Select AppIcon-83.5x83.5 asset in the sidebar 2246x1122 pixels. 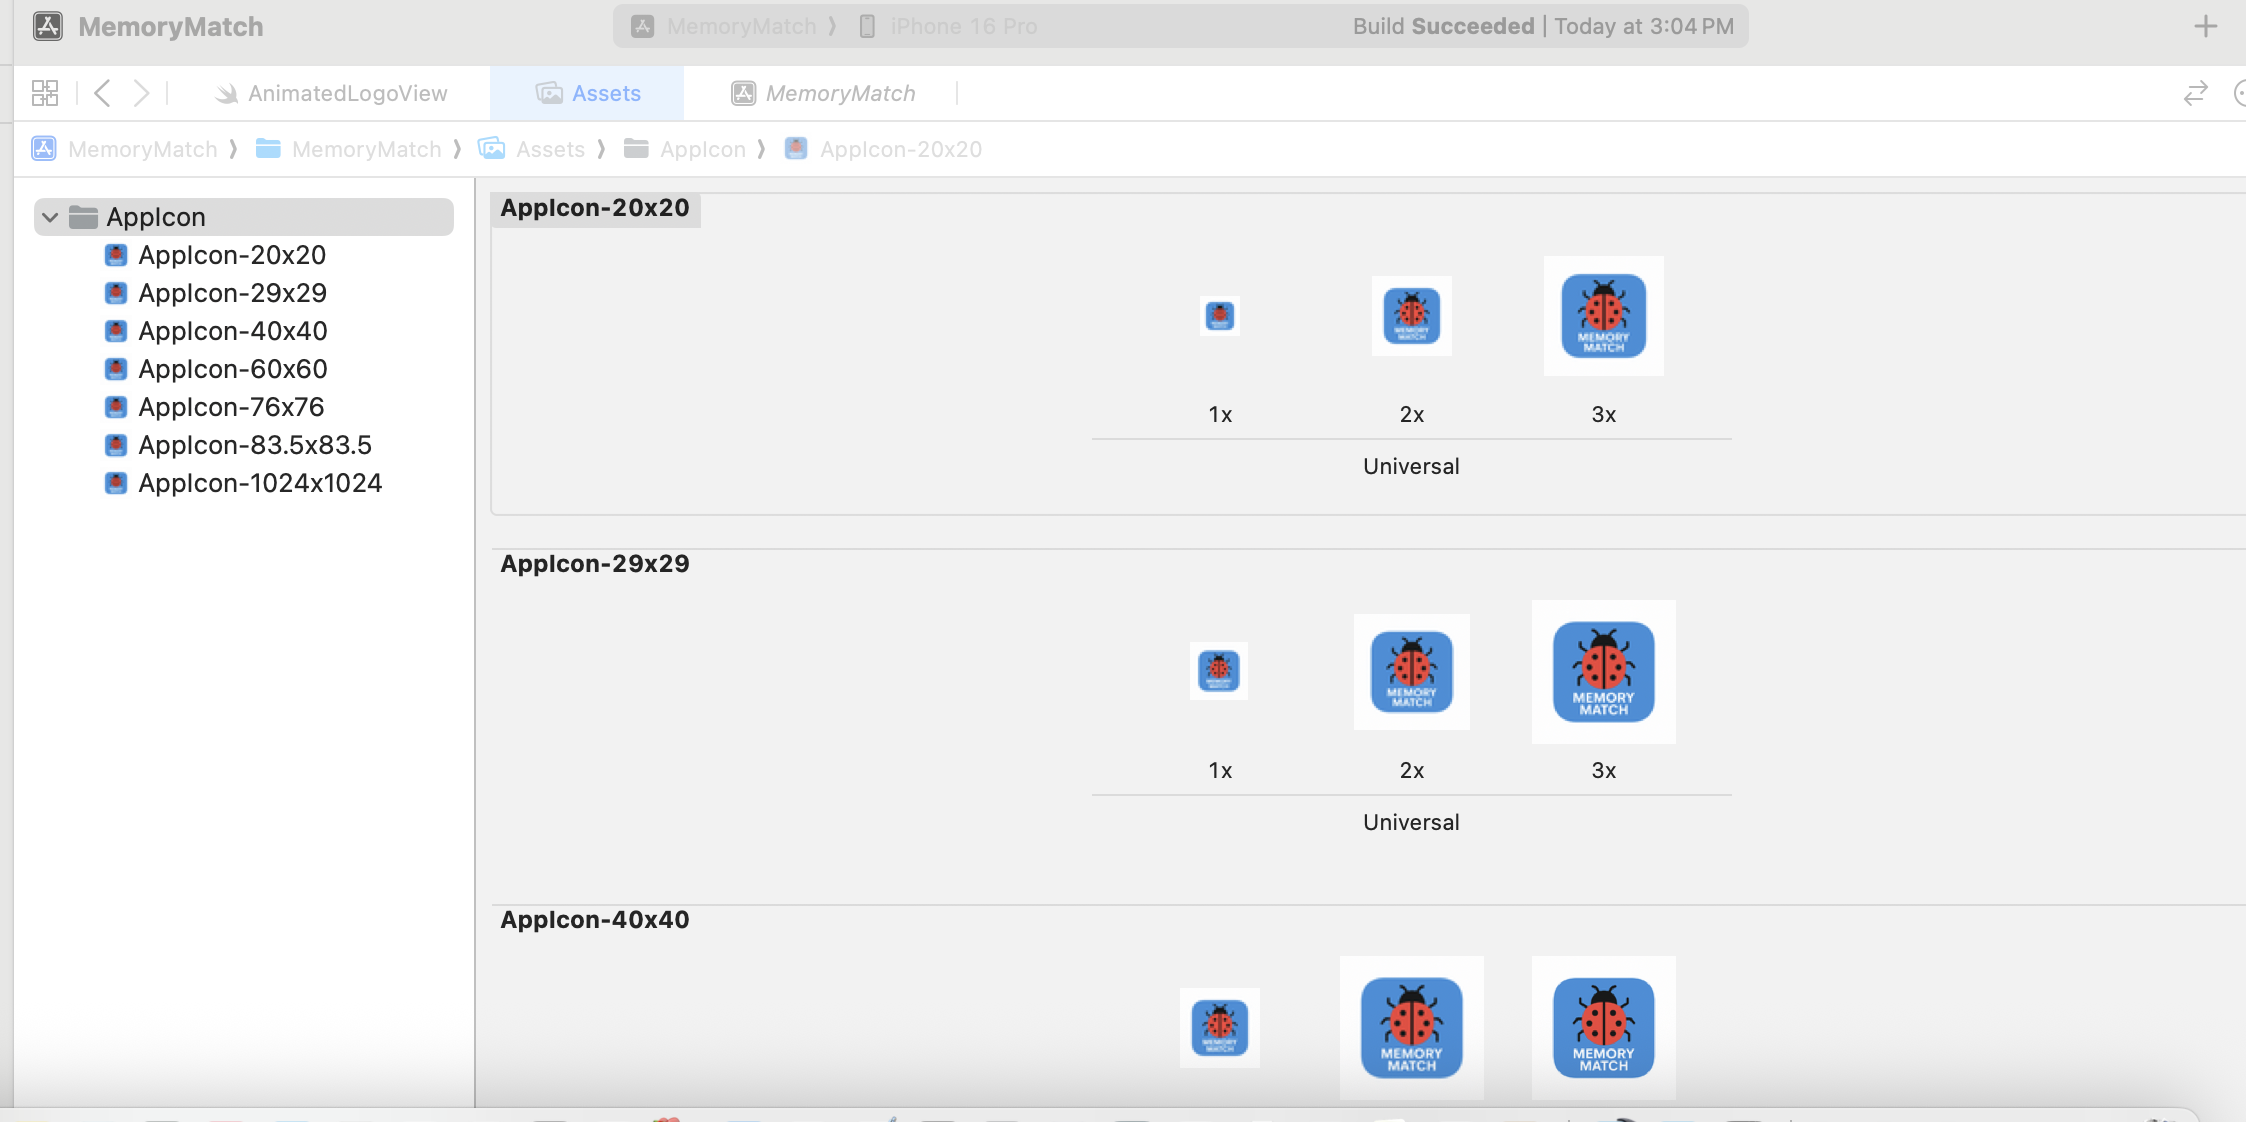pyautogui.click(x=254, y=445)
